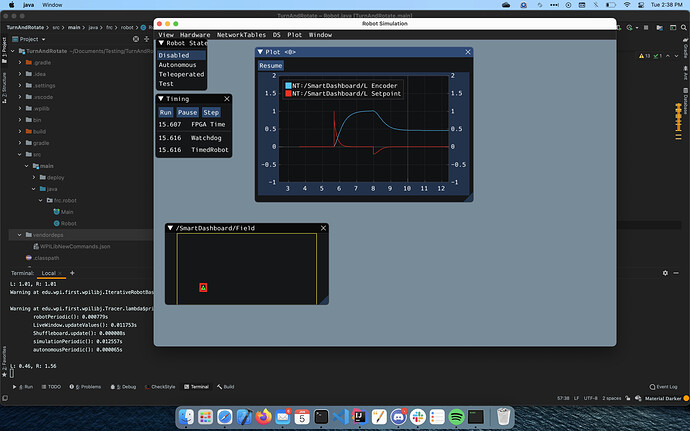690x431 pixels.
Task: Hide the terminal panel with minus icon
Action: click(x=676, y=273)
